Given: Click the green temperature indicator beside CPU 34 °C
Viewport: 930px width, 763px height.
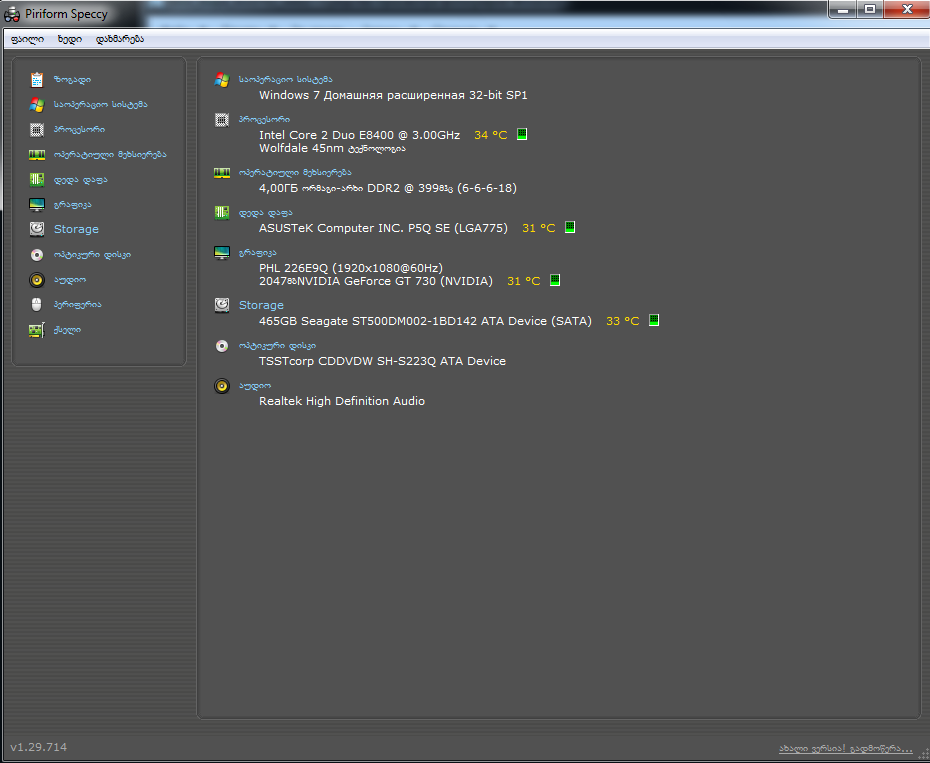Looking at the screenshot, I should click(522, 134).
